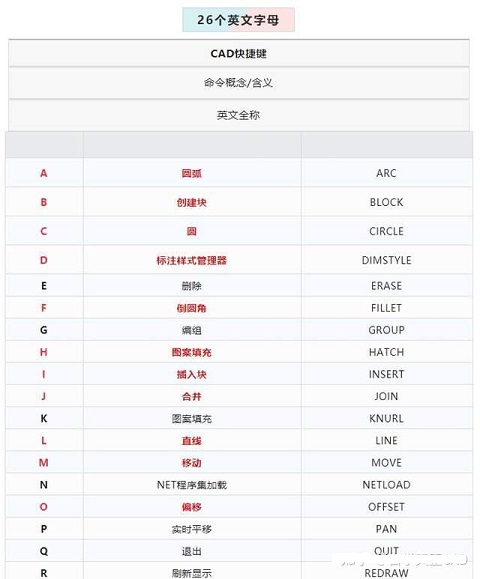
Task: Click the DIMSTYLE command text
Action: coord(386,260)
